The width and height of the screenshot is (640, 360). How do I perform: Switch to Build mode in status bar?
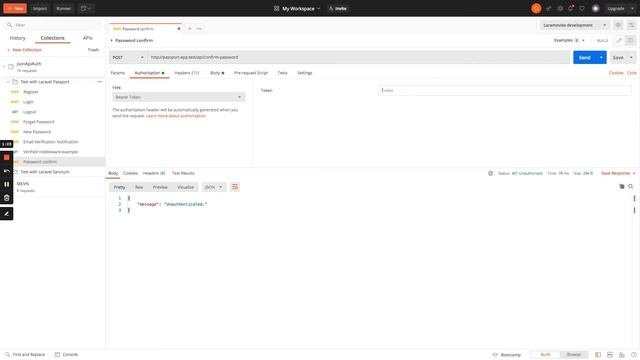(545, 355)
